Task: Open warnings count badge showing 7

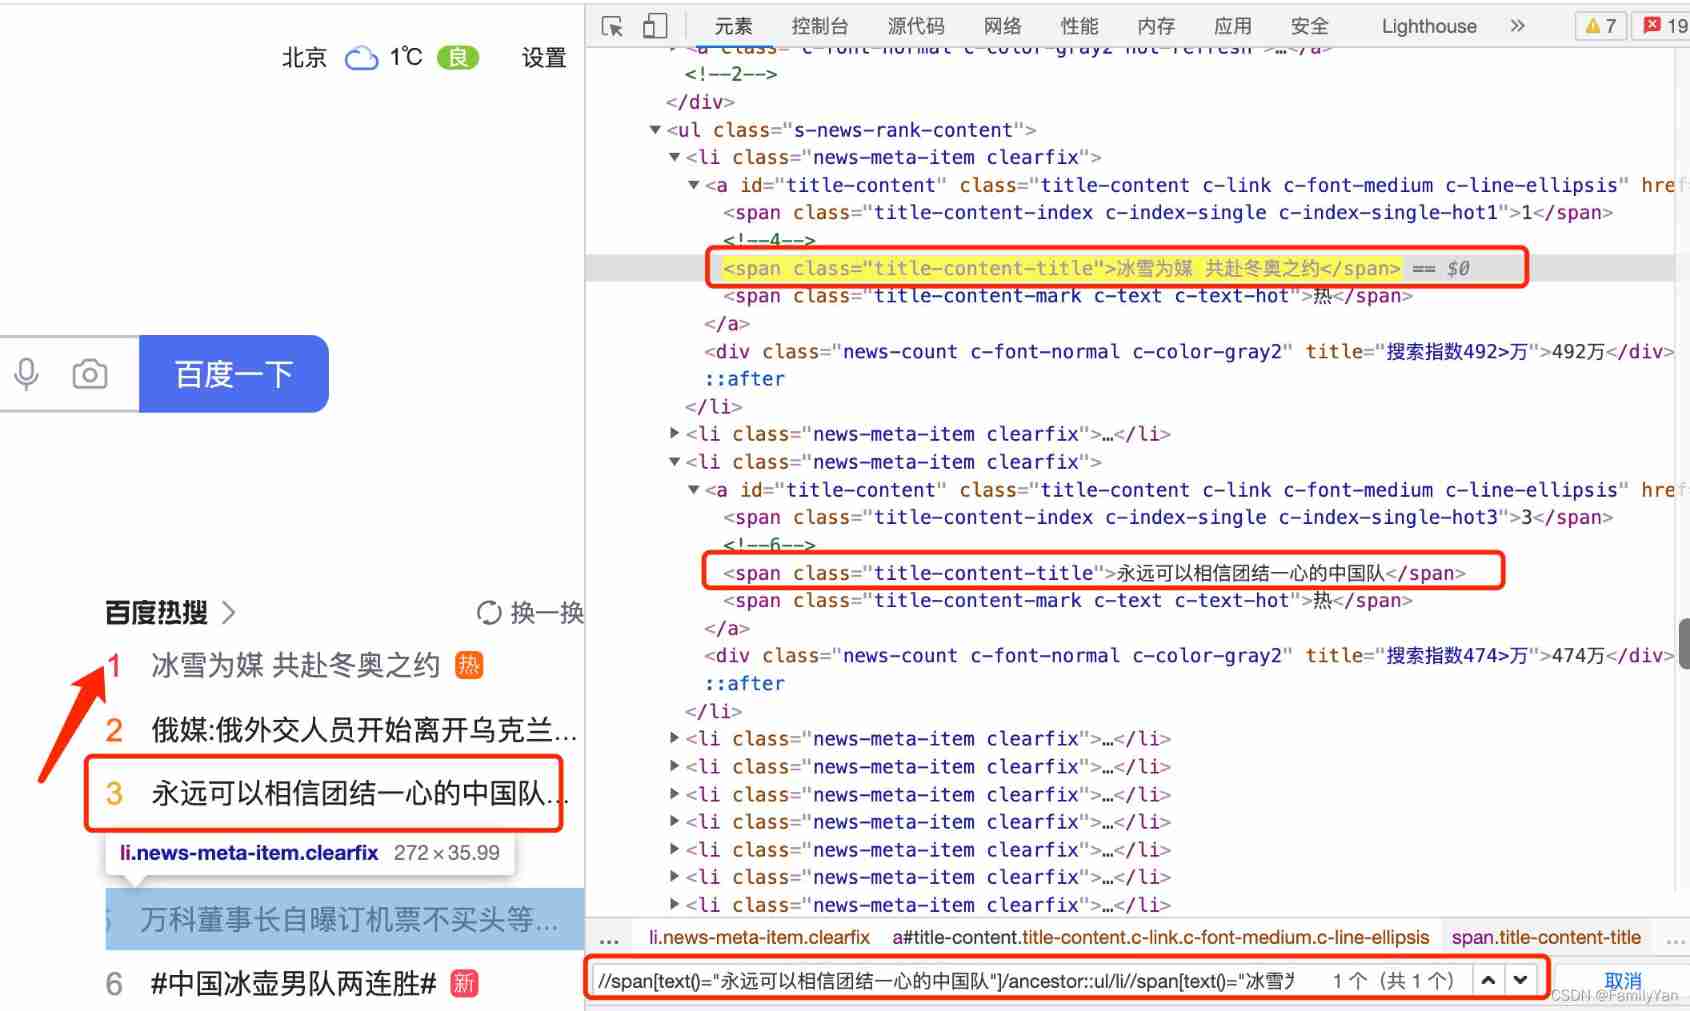Action: tap(1600, 26)
